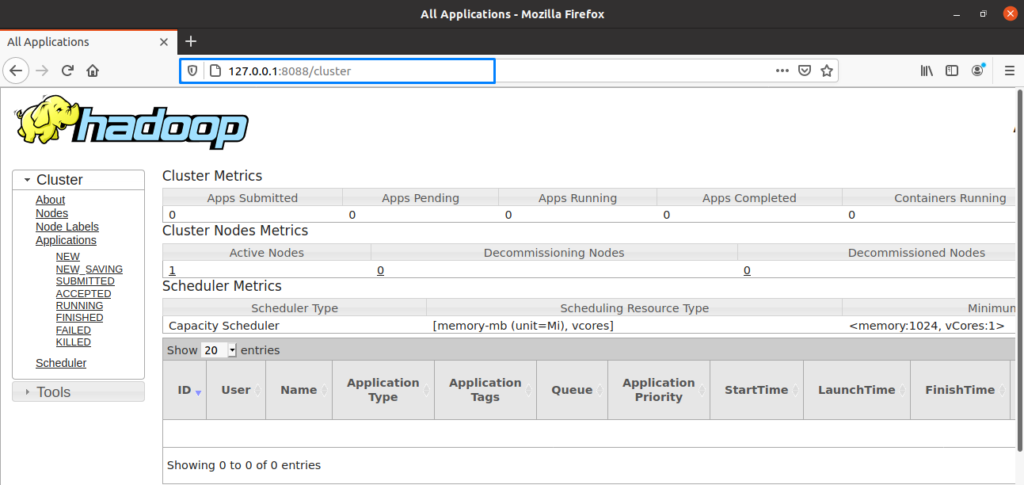1024x485 pixels.
Task: Open a new browser tab
Action: (191, 41)
